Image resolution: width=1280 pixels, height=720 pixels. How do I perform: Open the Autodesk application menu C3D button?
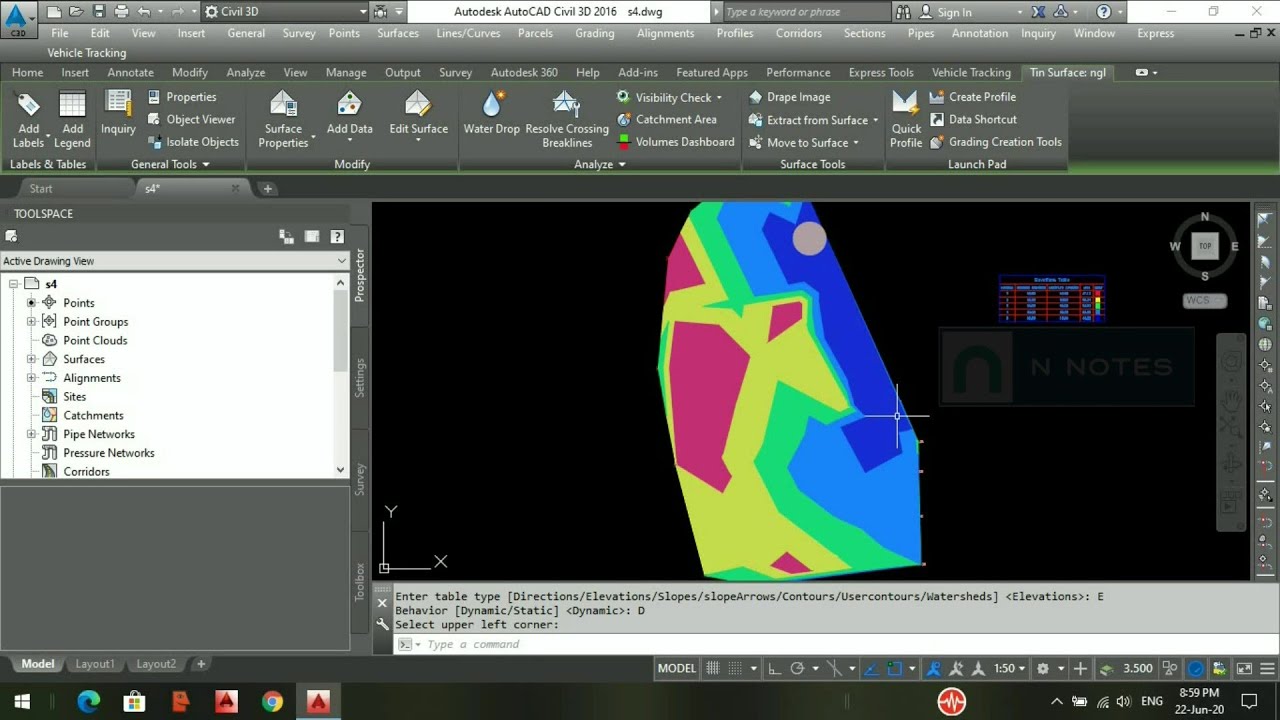click(x=17, y=18)
